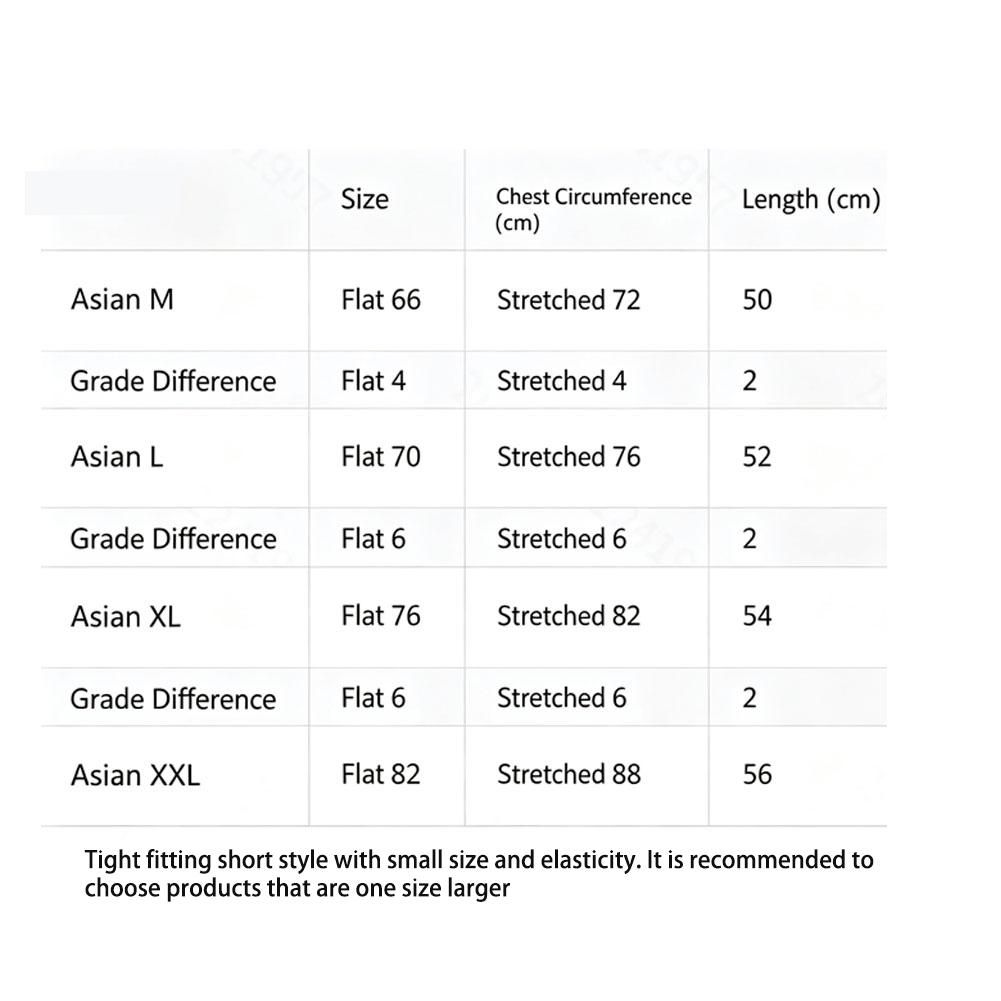Click the Size column header
This screenshot has width=1001, height=1001.
365,199
